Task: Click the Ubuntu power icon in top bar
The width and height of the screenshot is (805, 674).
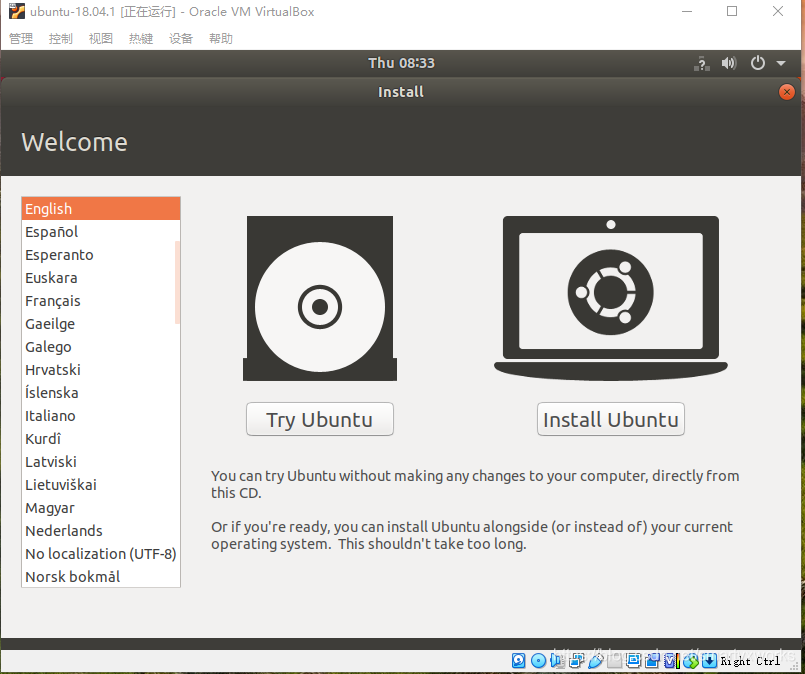Action: 758,63
